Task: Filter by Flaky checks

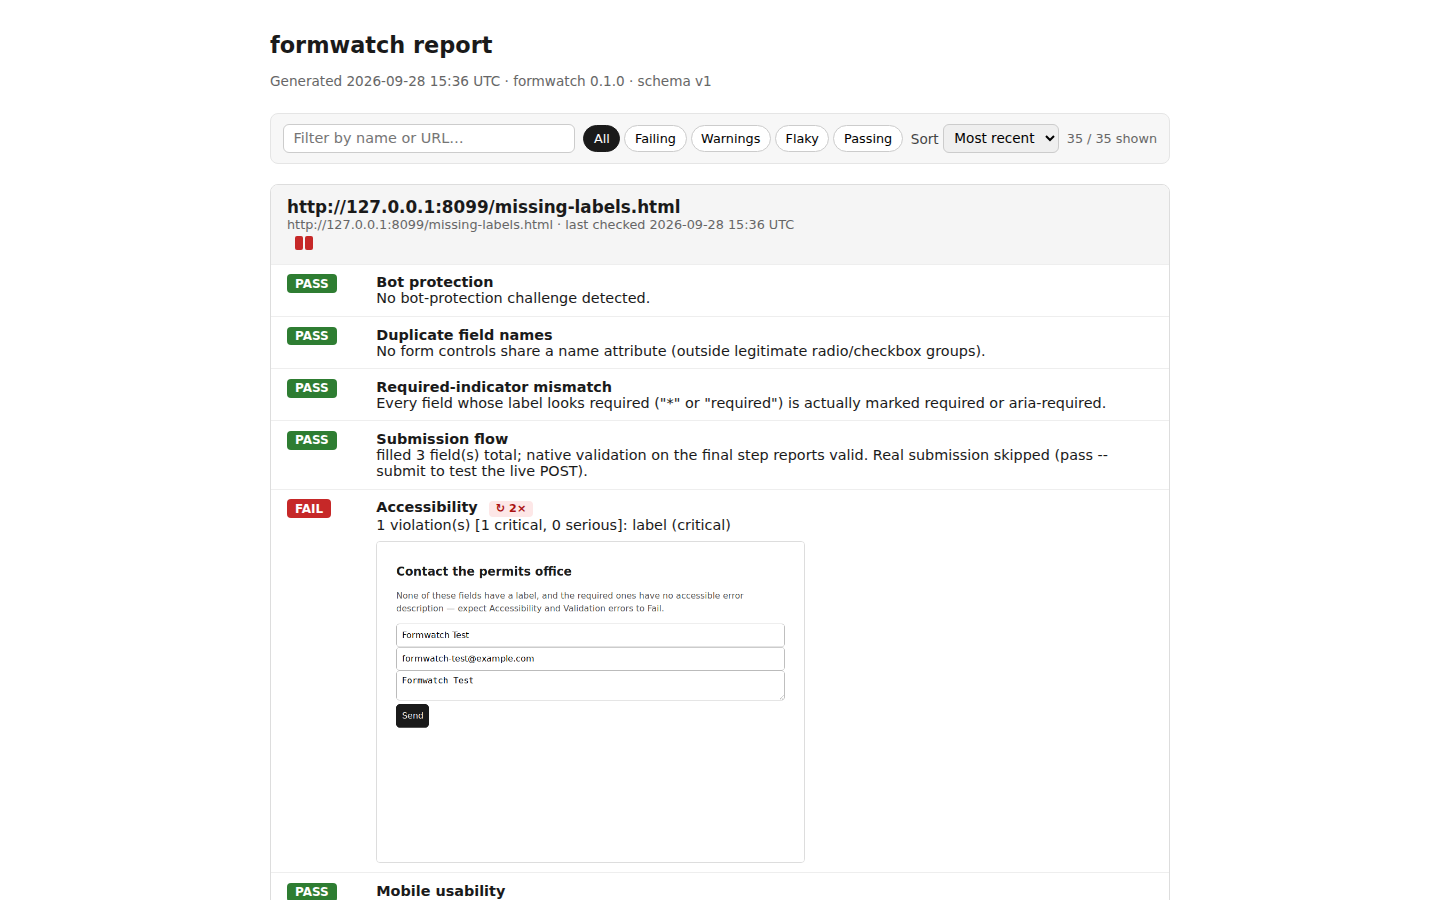Action: (802, 138)
